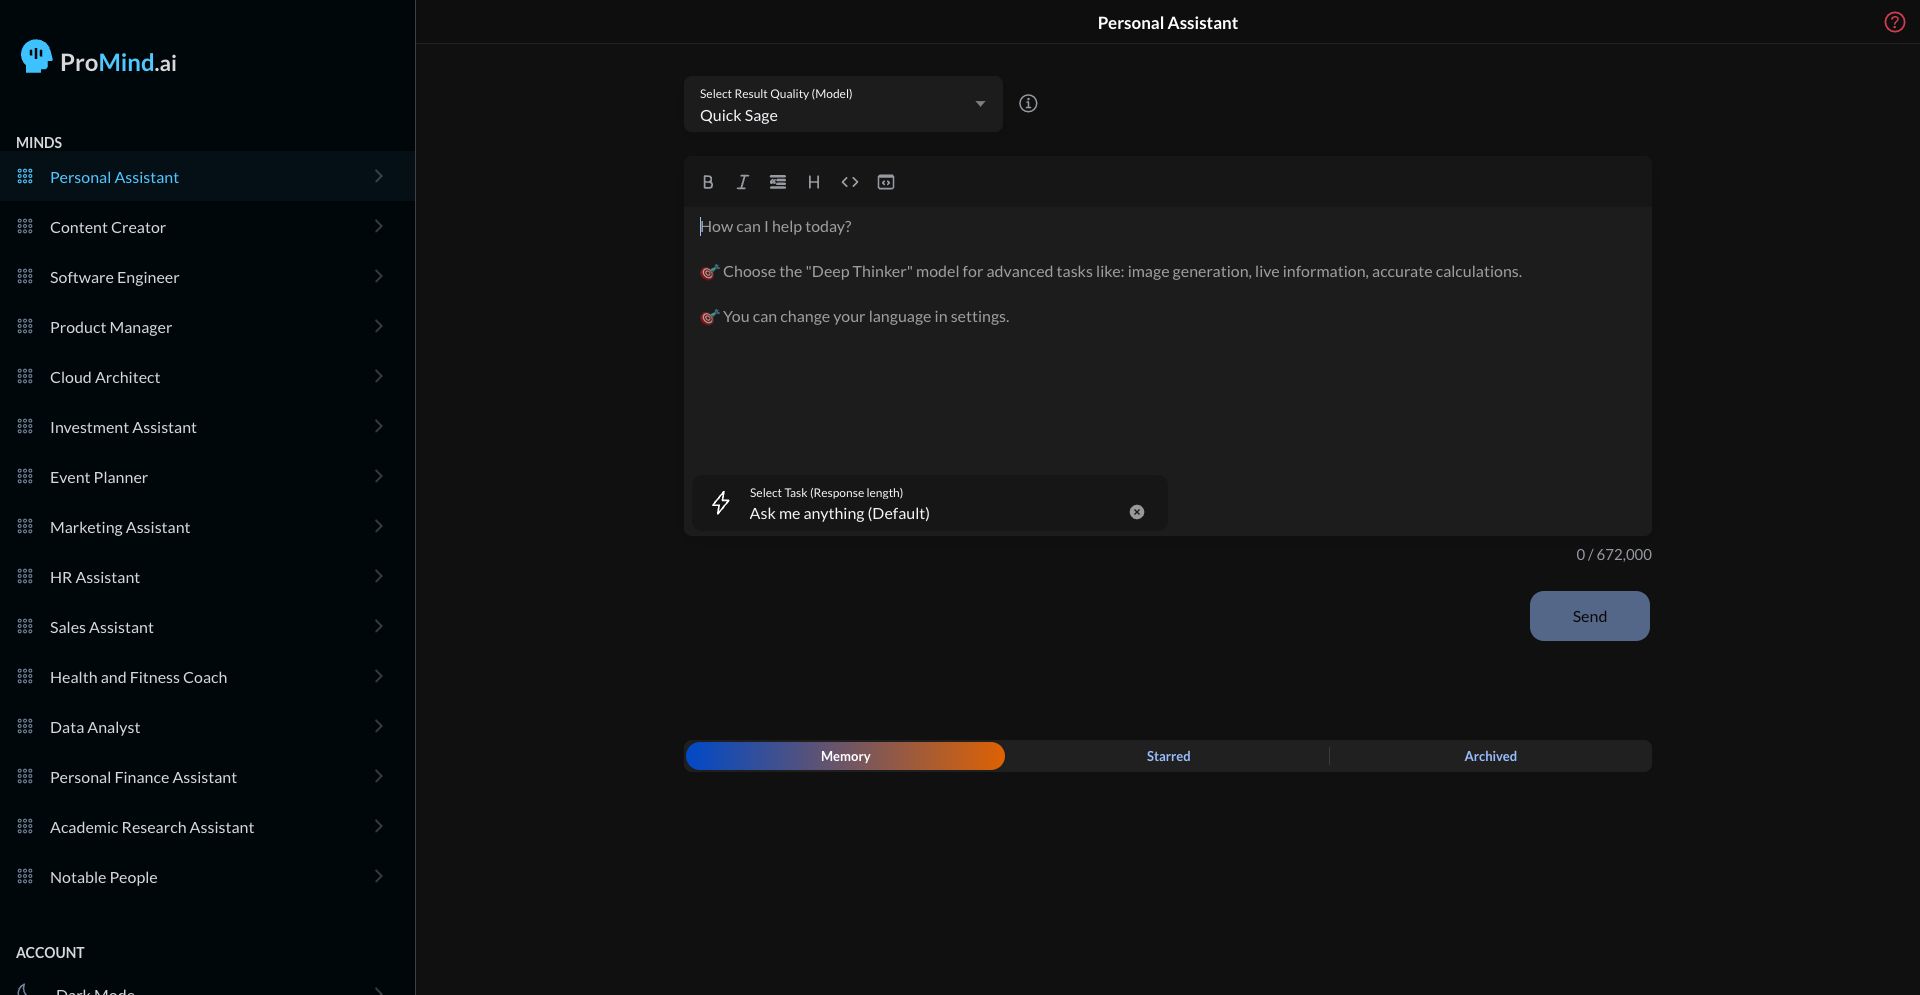Switch to the Starred tab

[1167, 757]
